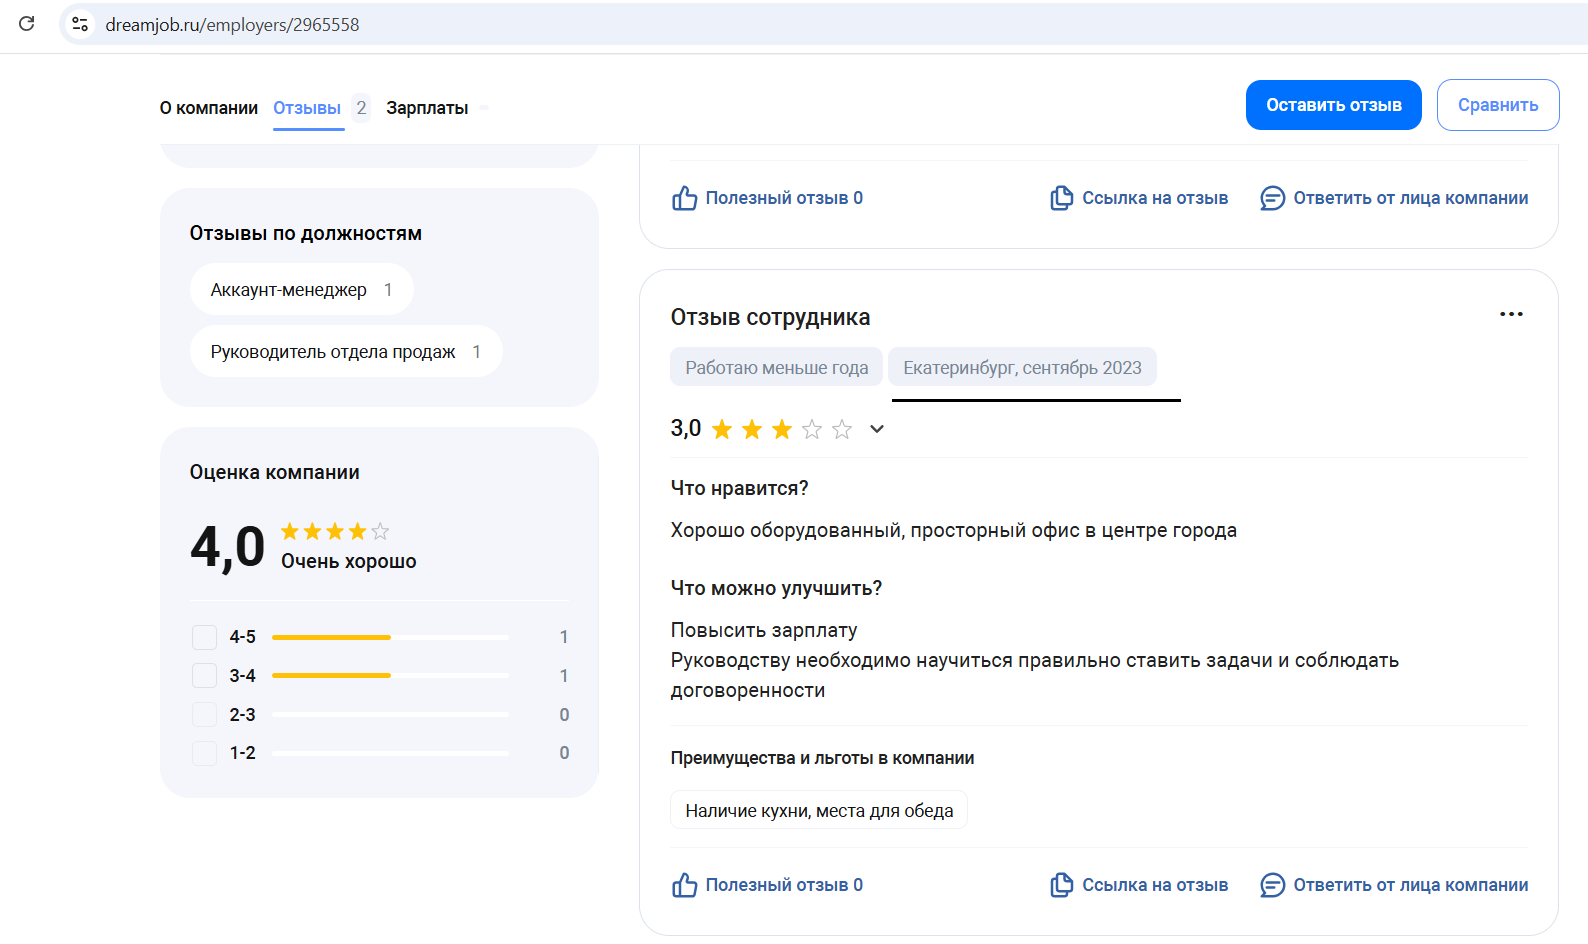Viewport: 1588px width, 944px height.
Task: Click company reply chat icon in top review
Action: coord(1272,198)
